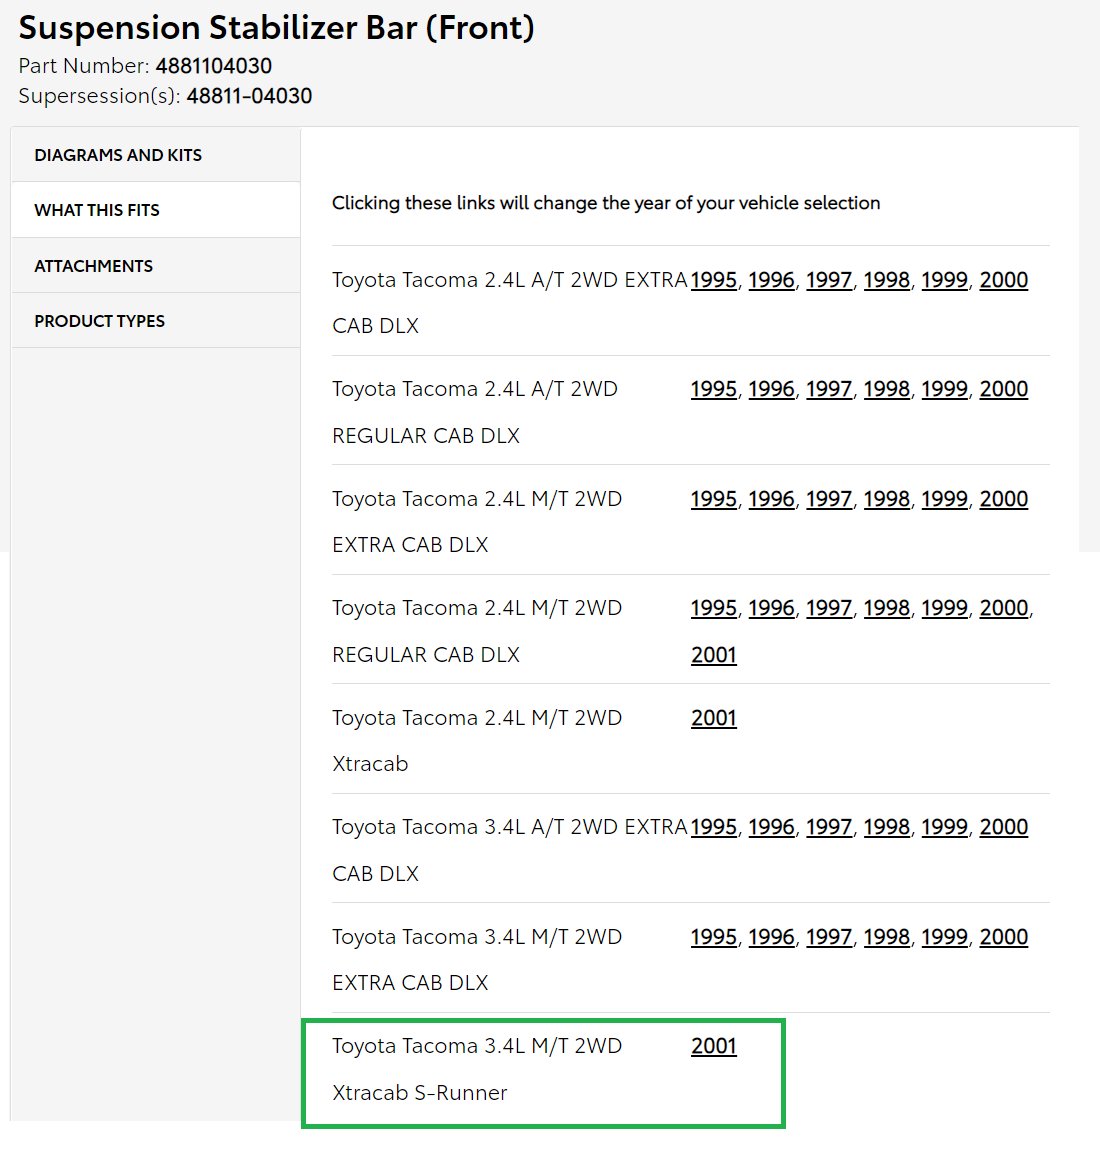This screenshot has height=1151, width=1100.
Task: Click supersession number 48811-04030
Action: point(249,96)
